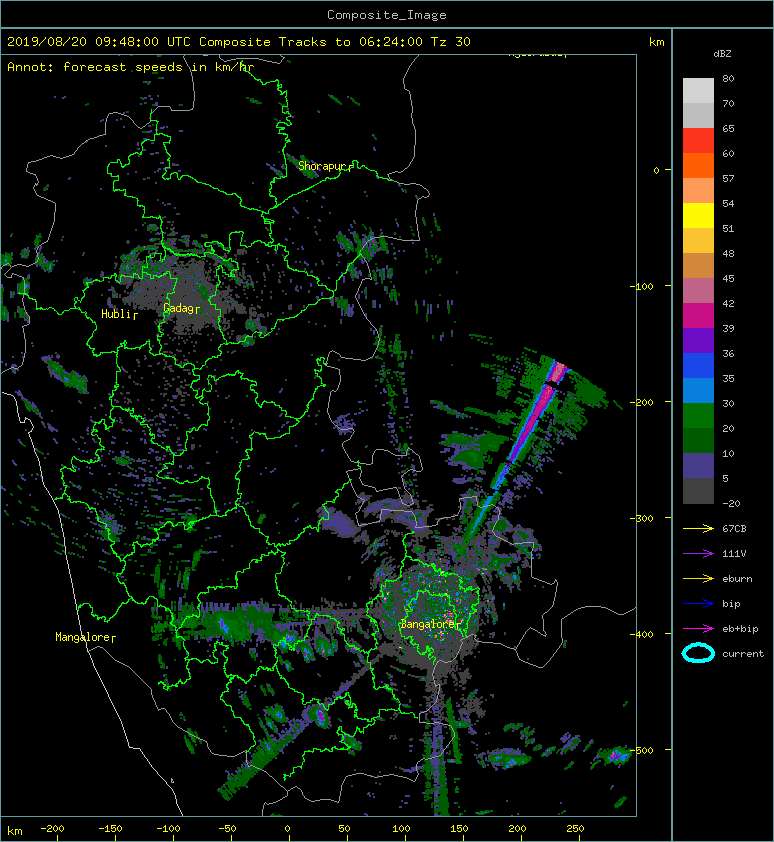The image size is (774, 842).
Task: Pick the bright green swatch below 30
Action: (x=698, y=416)
